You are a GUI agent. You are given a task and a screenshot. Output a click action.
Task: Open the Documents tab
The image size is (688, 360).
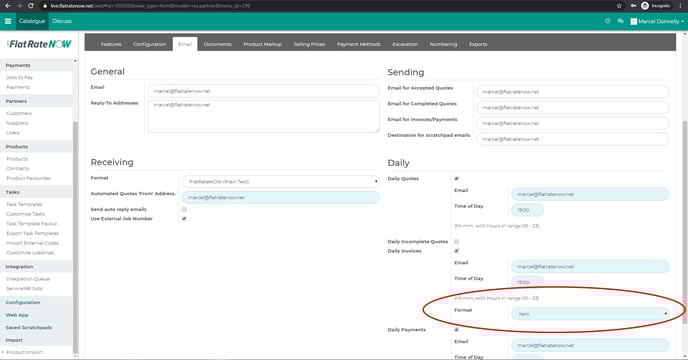(218, 44)
